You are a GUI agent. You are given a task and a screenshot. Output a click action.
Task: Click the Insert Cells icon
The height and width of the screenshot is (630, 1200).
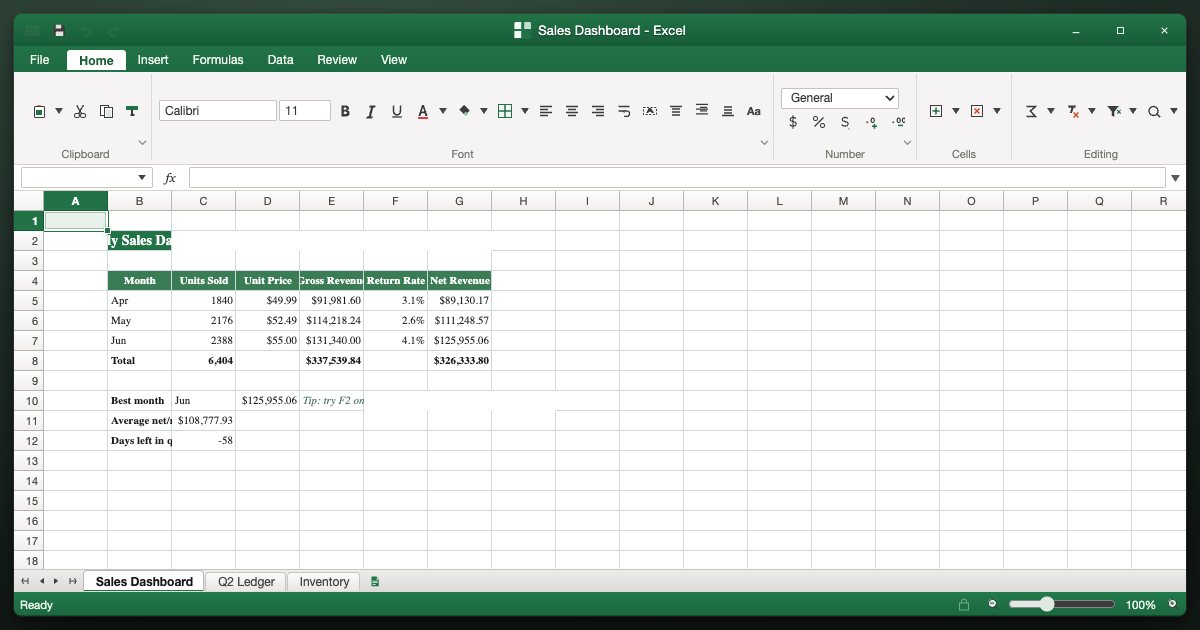[x=936, y=111]
